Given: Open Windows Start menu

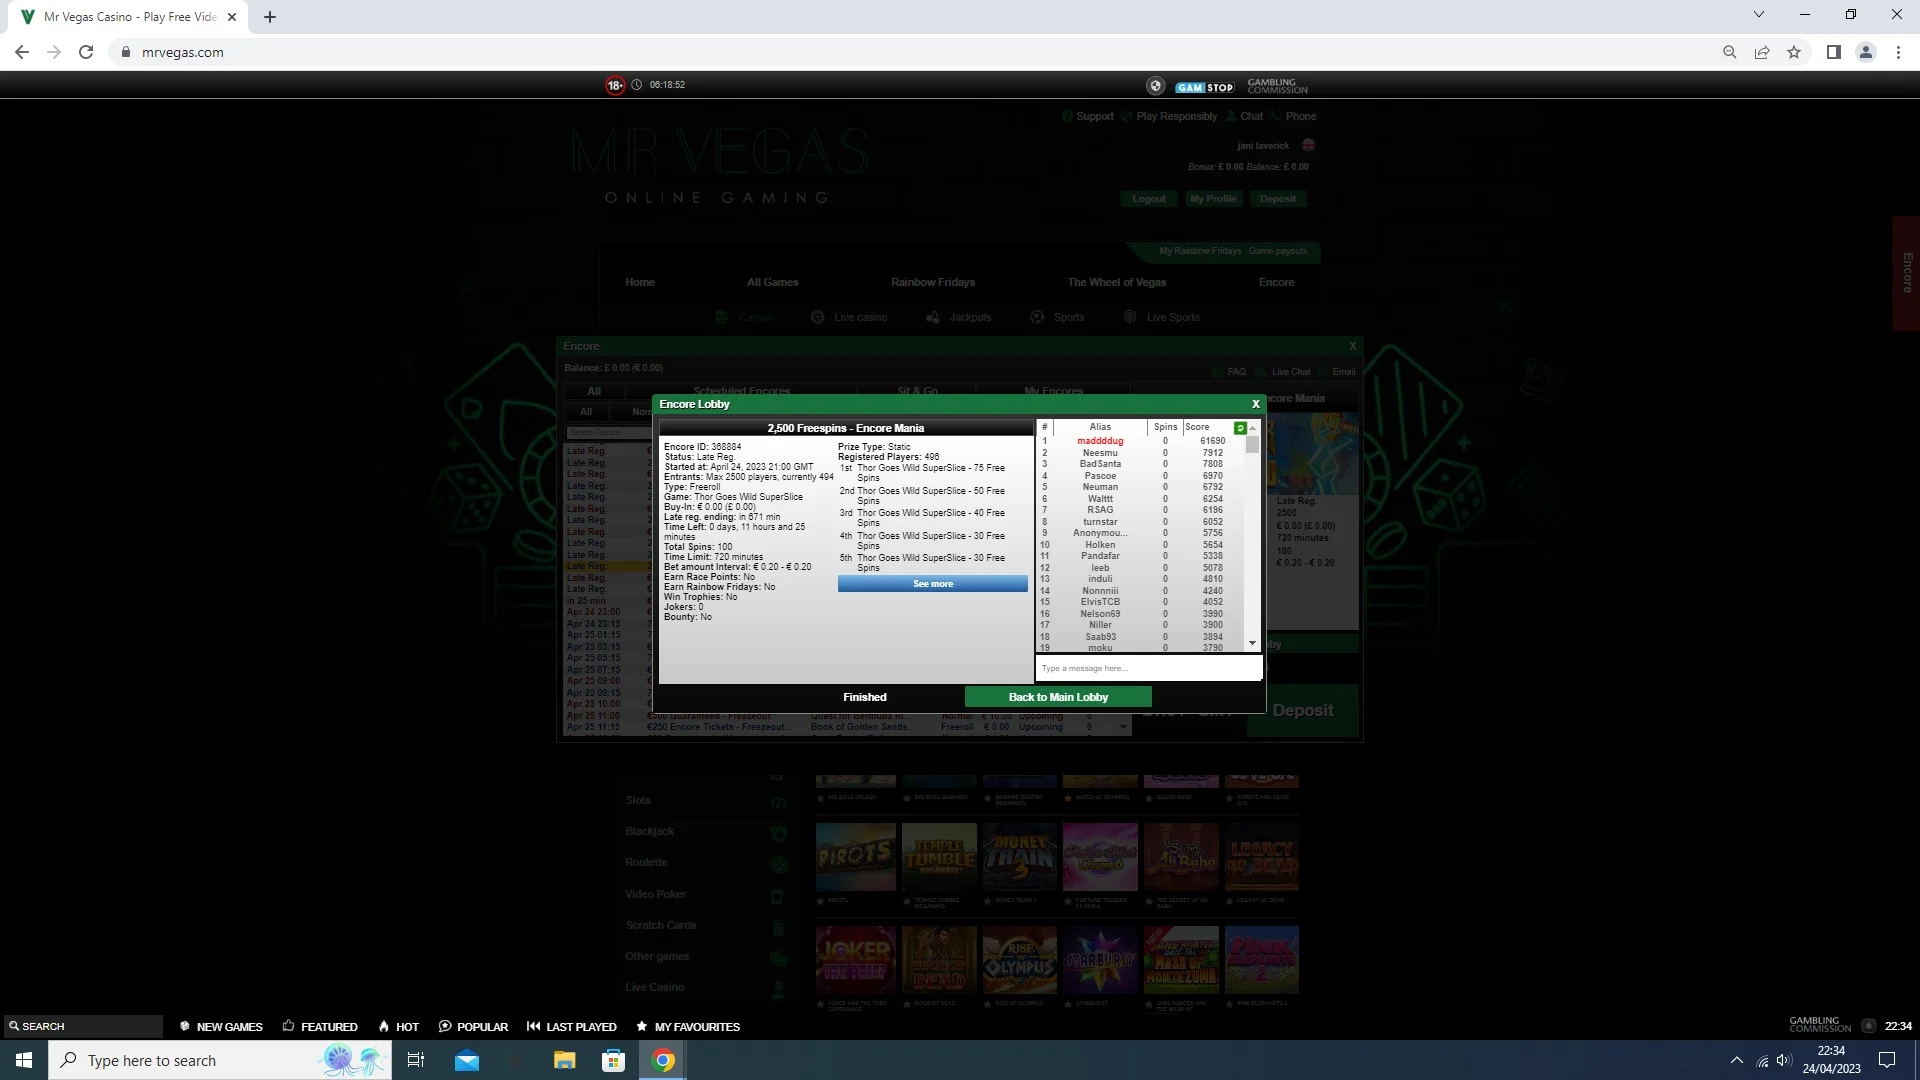Looking at the screenshot, I should (x=24, y=1060).
